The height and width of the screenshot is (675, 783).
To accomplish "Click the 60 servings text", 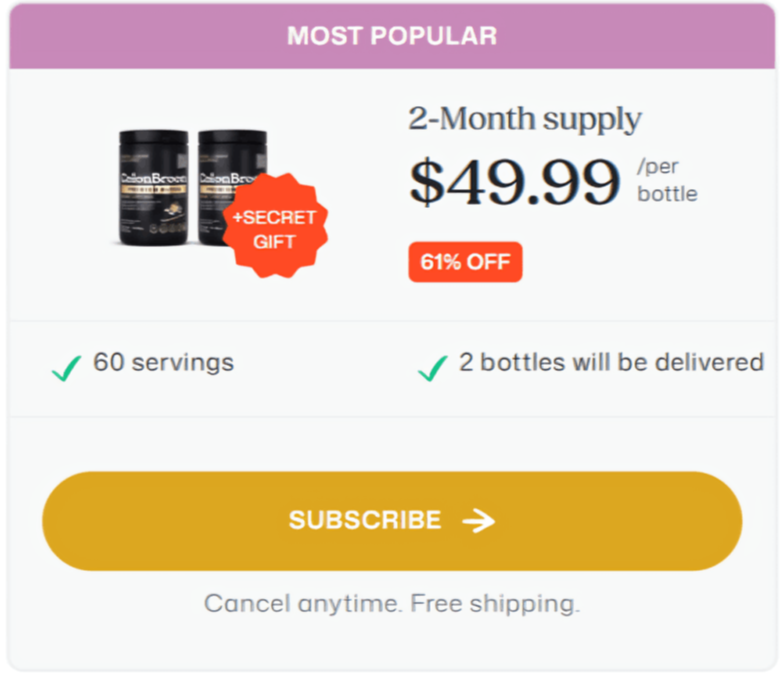I will 163,362.
